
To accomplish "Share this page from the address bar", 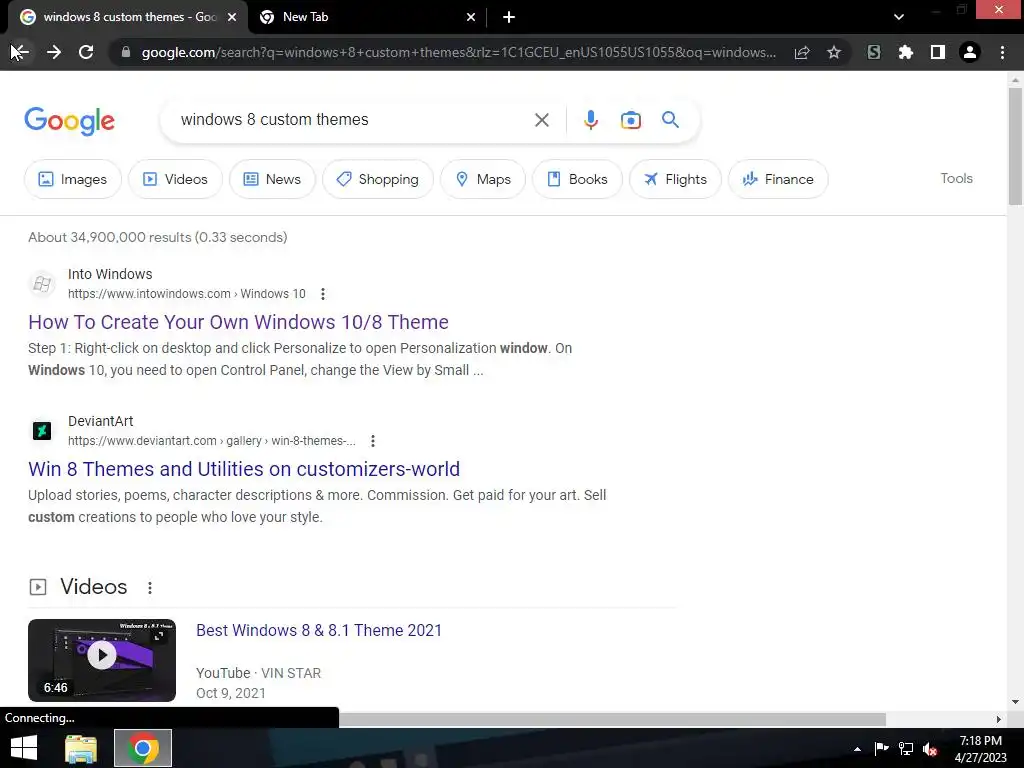I will click(802, 52).
